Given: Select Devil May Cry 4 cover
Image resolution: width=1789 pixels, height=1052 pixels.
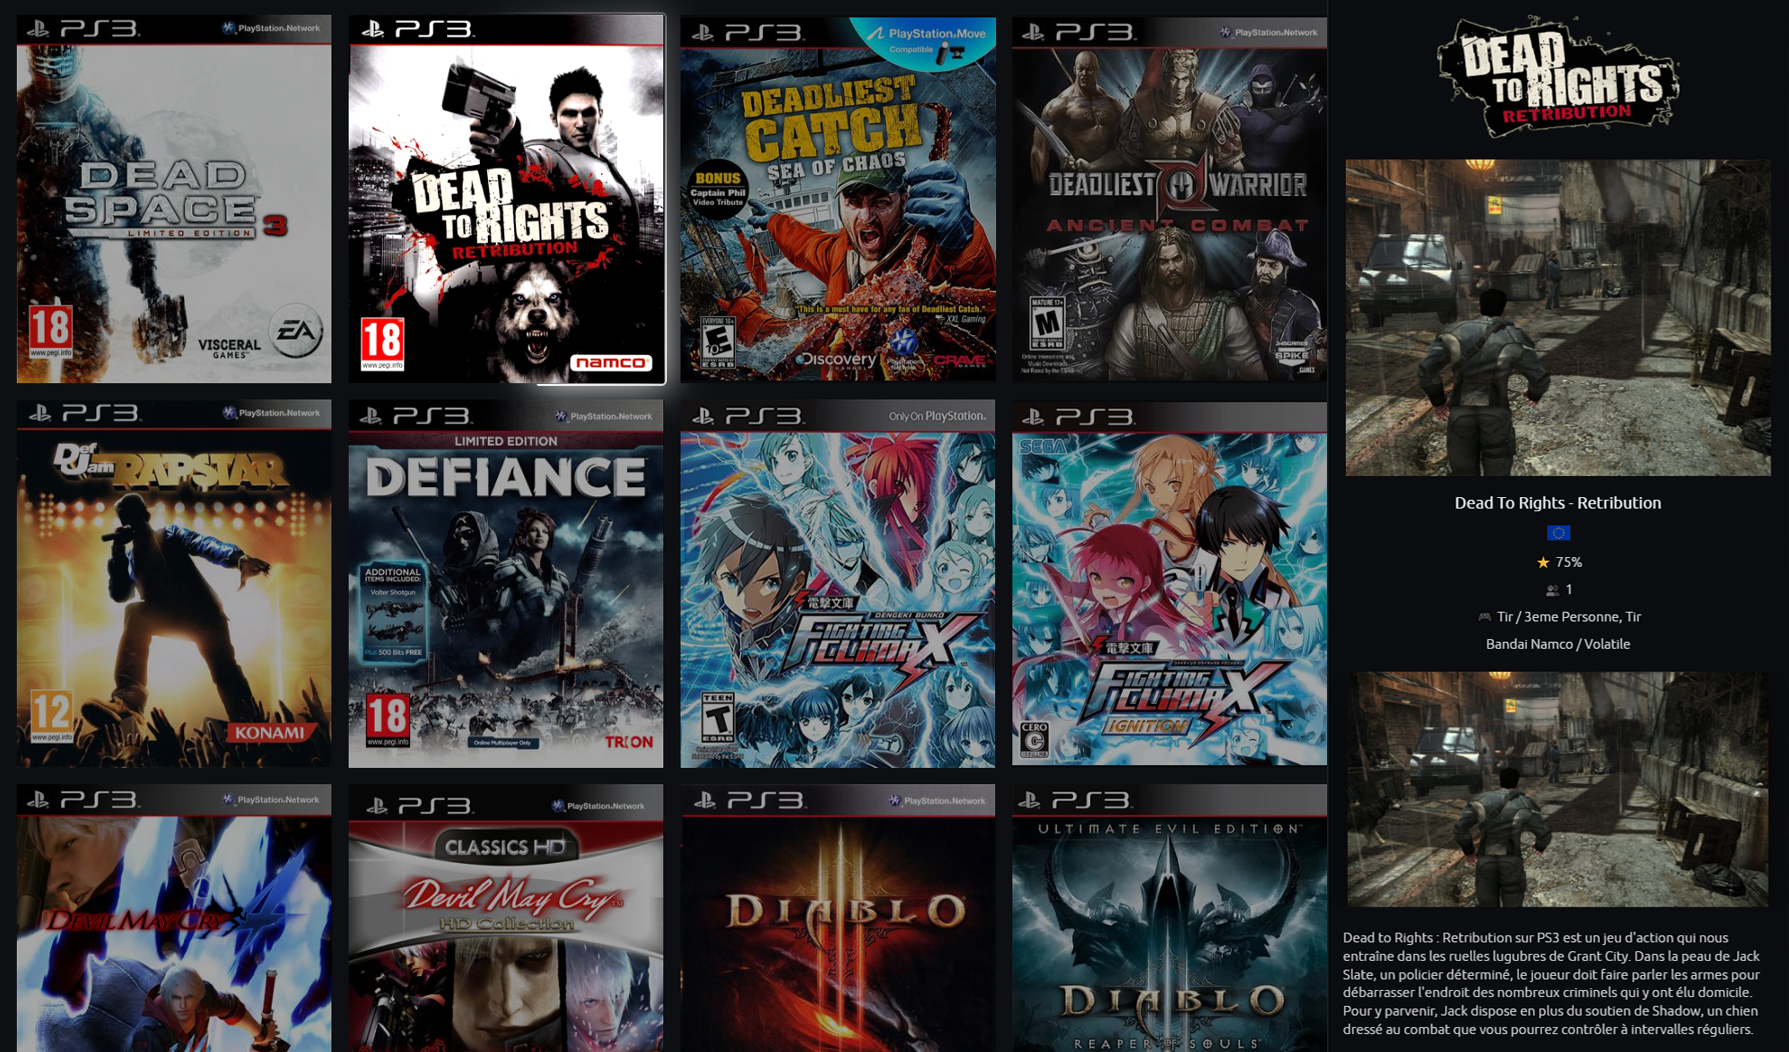Looking at the screenshot, I should [174, 918].
